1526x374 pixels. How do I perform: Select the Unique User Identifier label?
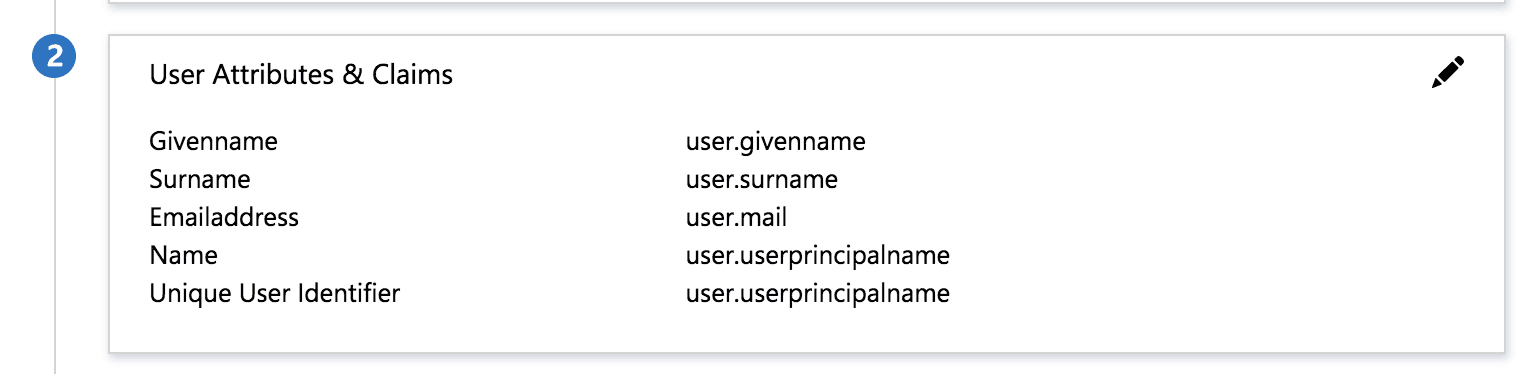click(275, 294)
